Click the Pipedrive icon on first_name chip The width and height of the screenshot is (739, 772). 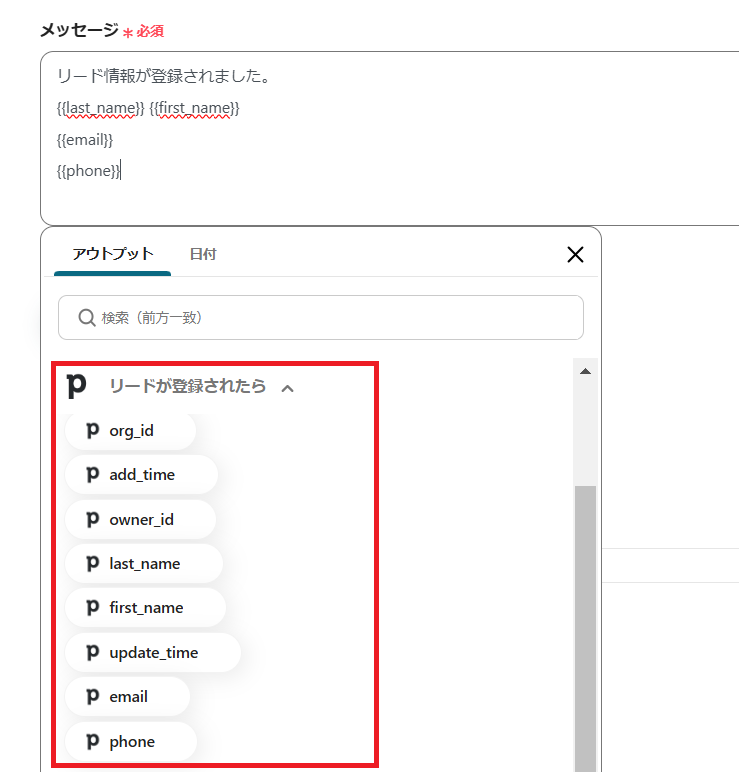tap(93, 607)
